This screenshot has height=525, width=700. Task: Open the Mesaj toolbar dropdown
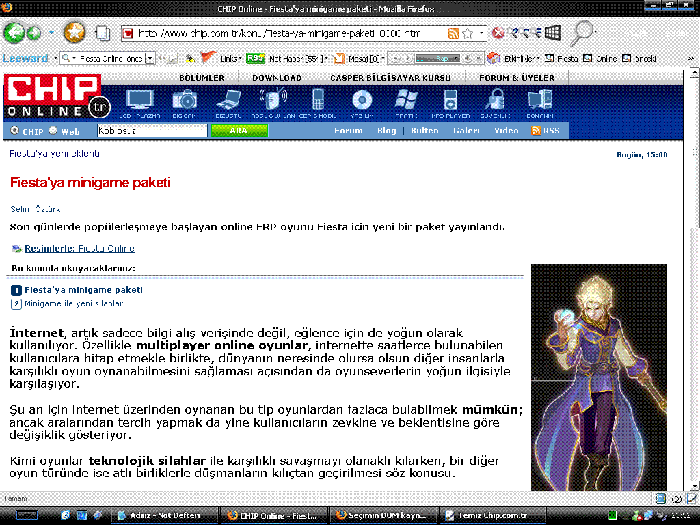tap(361, 58)
